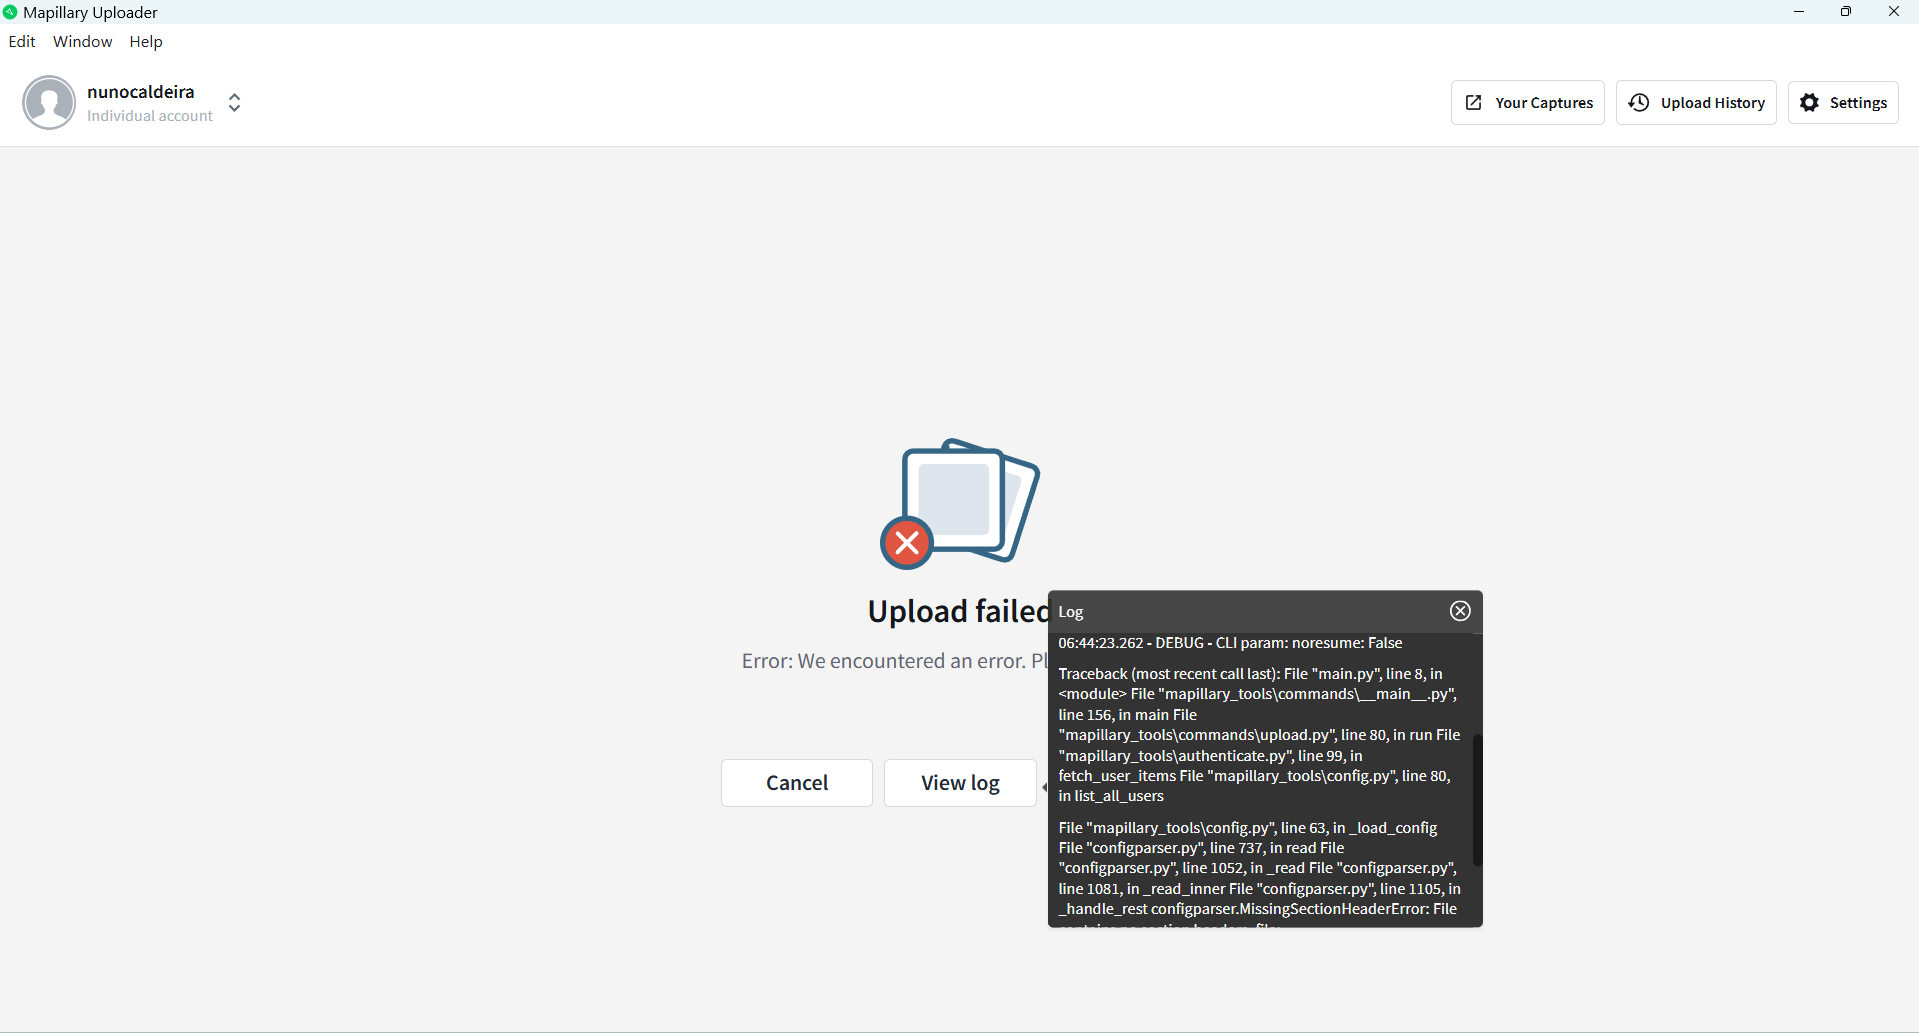Click the Your Captures button label
The image size is (1919, 1033).
[x=1544, y=103]
